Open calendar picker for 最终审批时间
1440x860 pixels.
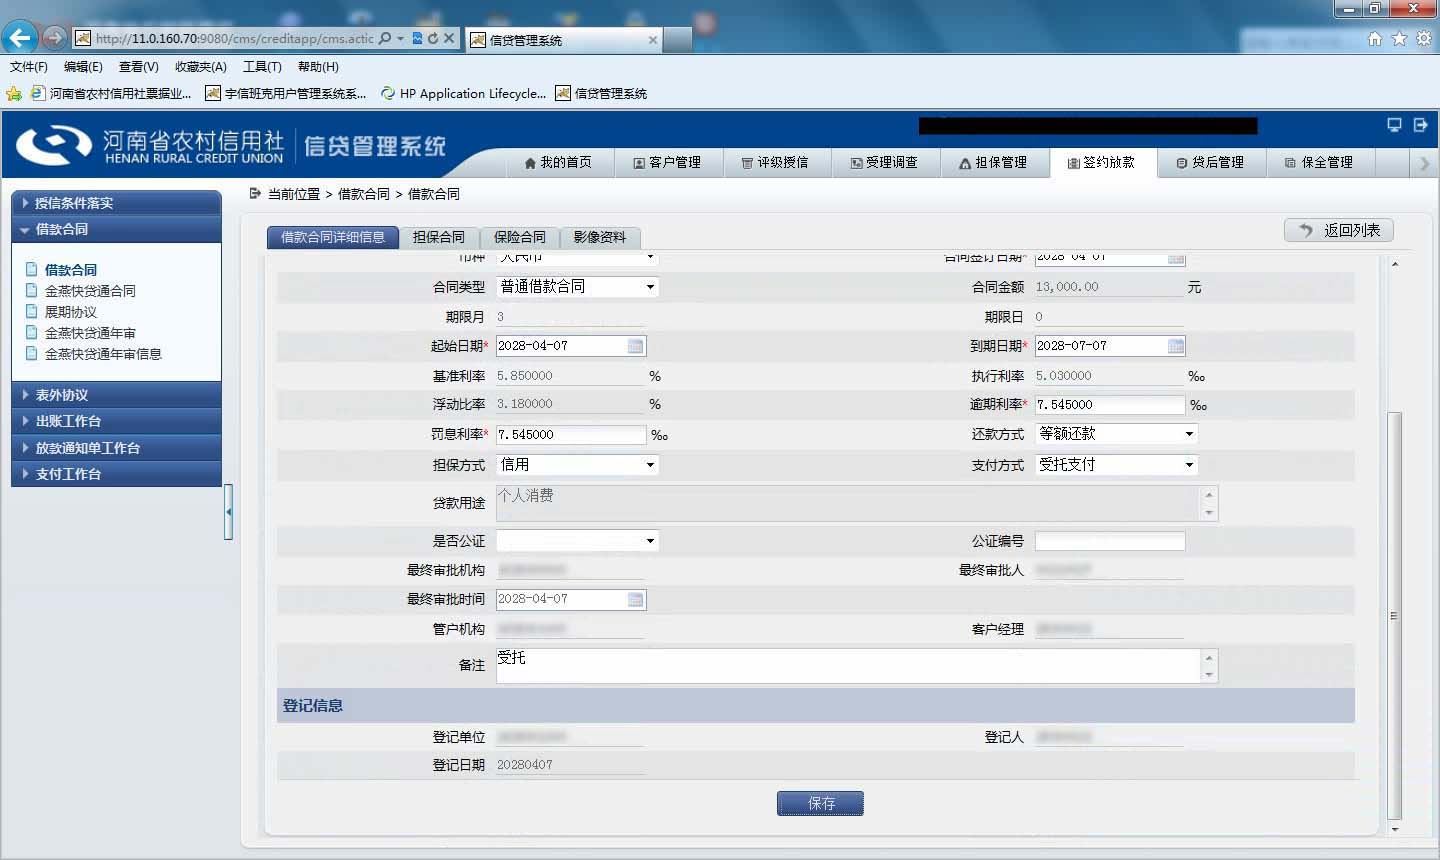coord(635,599)
